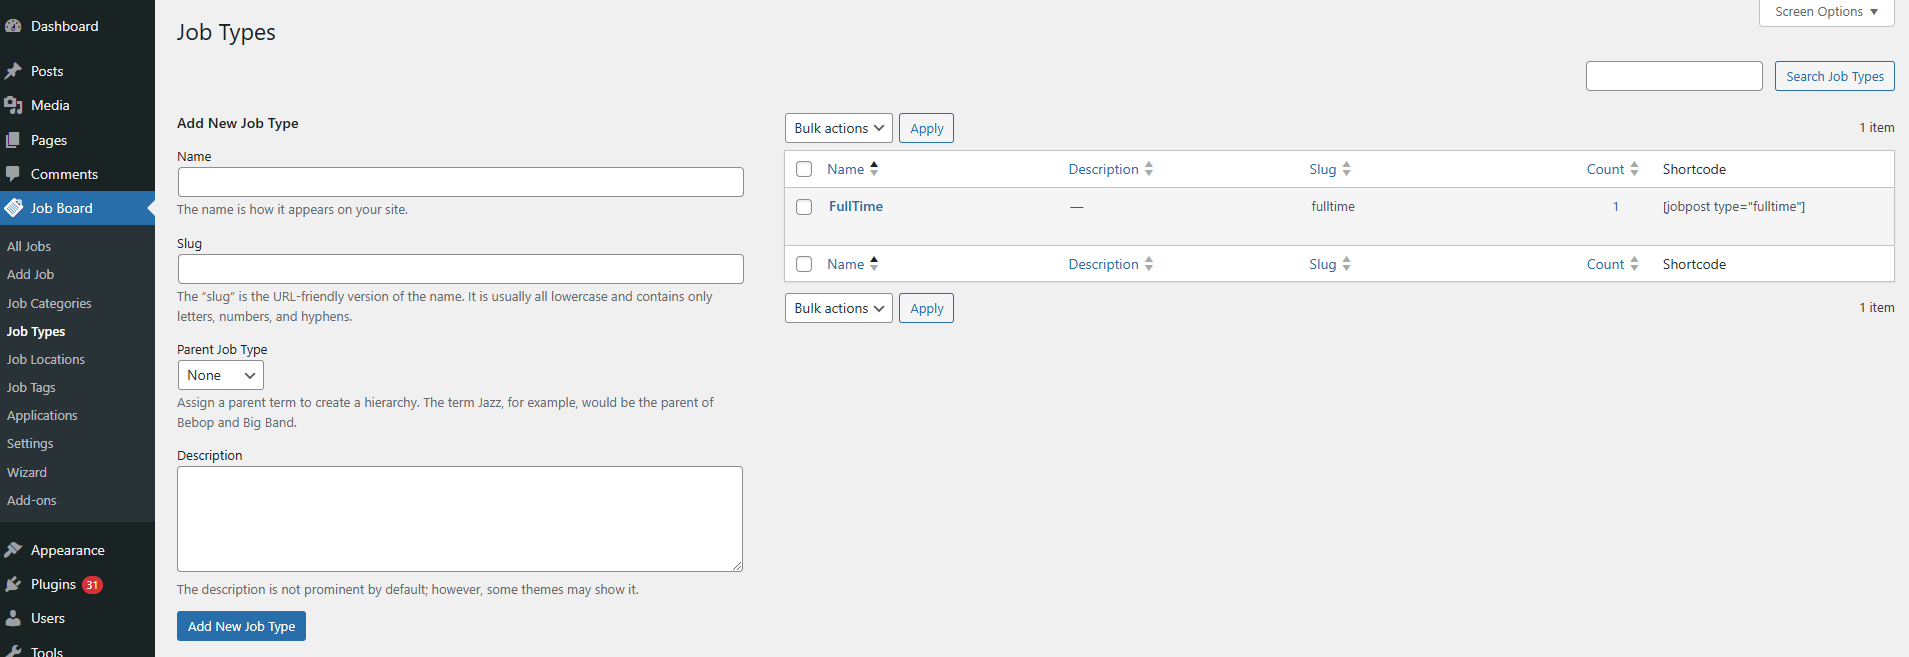
Task: Expand the Screen Options panel
Action: click(x=1826, y=12)
